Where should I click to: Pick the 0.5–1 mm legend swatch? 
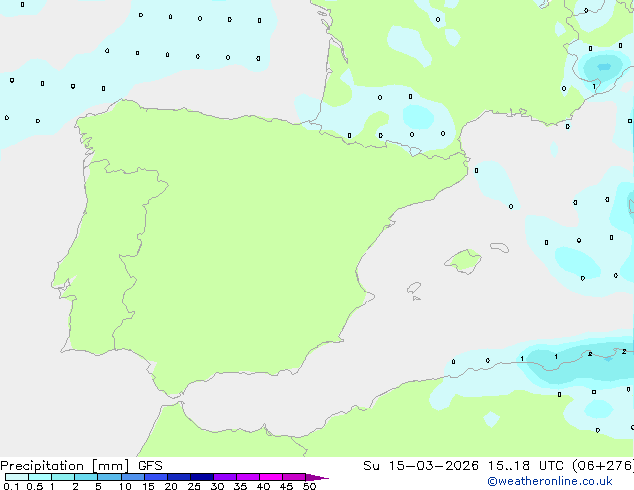(x=40, y=477)
